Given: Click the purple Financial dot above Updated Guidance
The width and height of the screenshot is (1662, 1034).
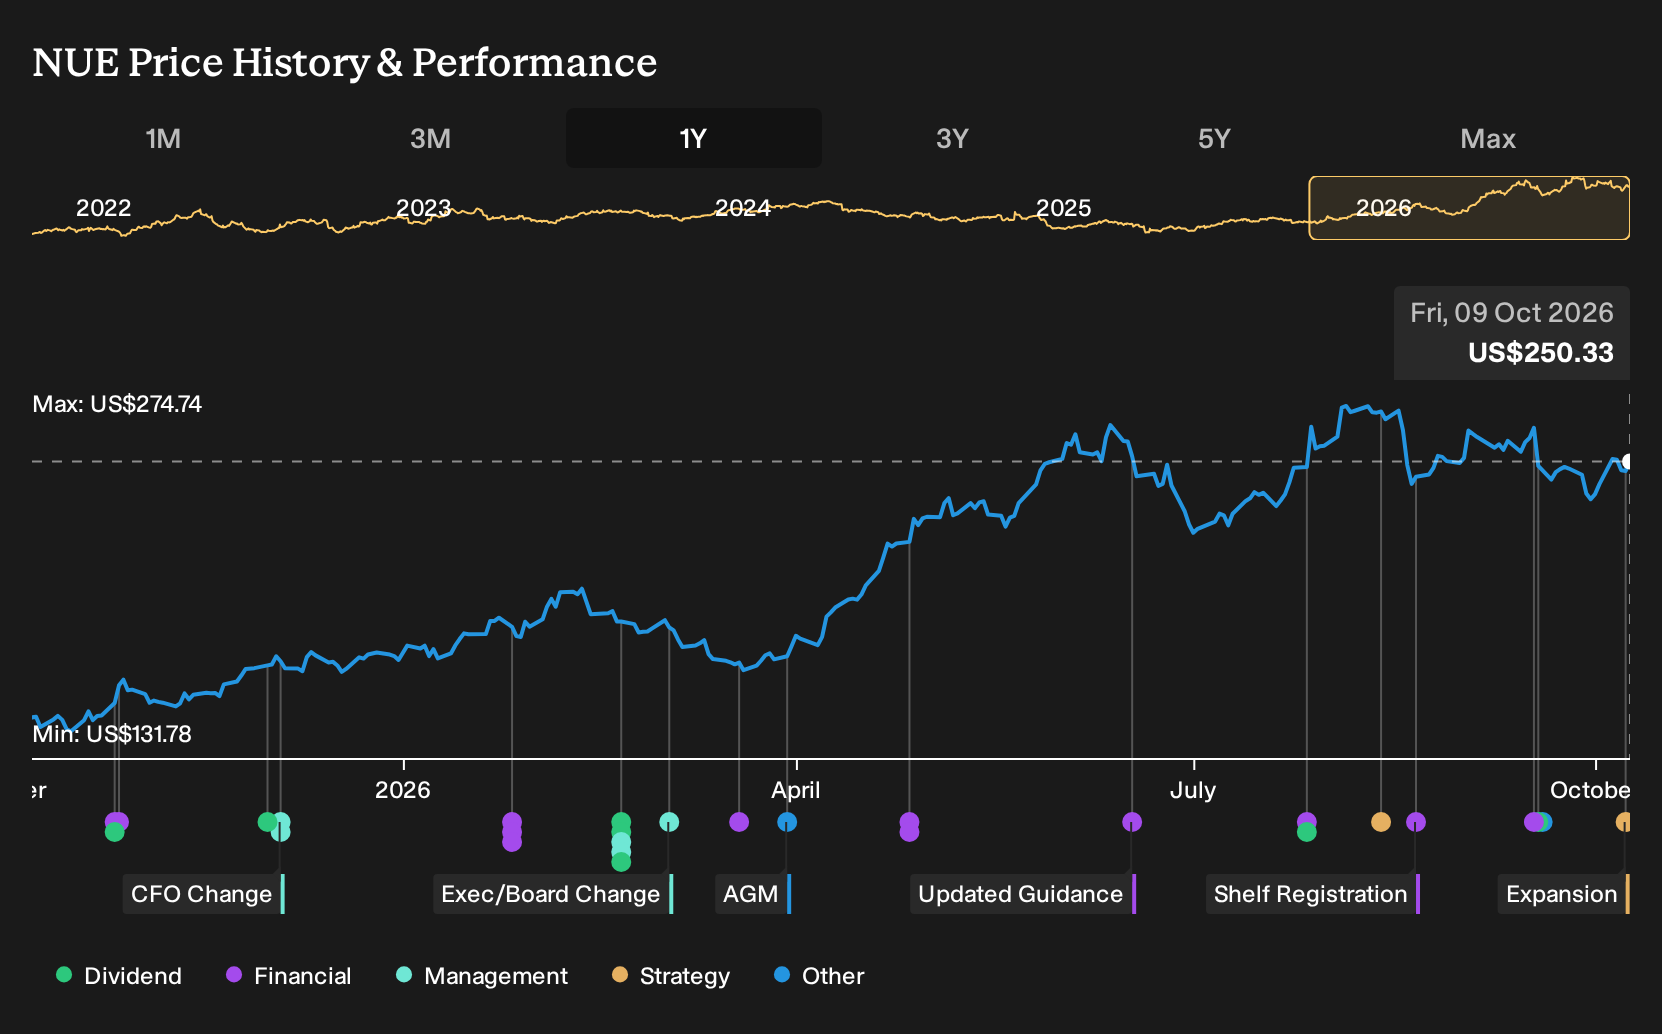Looking at the screenshot, I should coord(1132,822).
